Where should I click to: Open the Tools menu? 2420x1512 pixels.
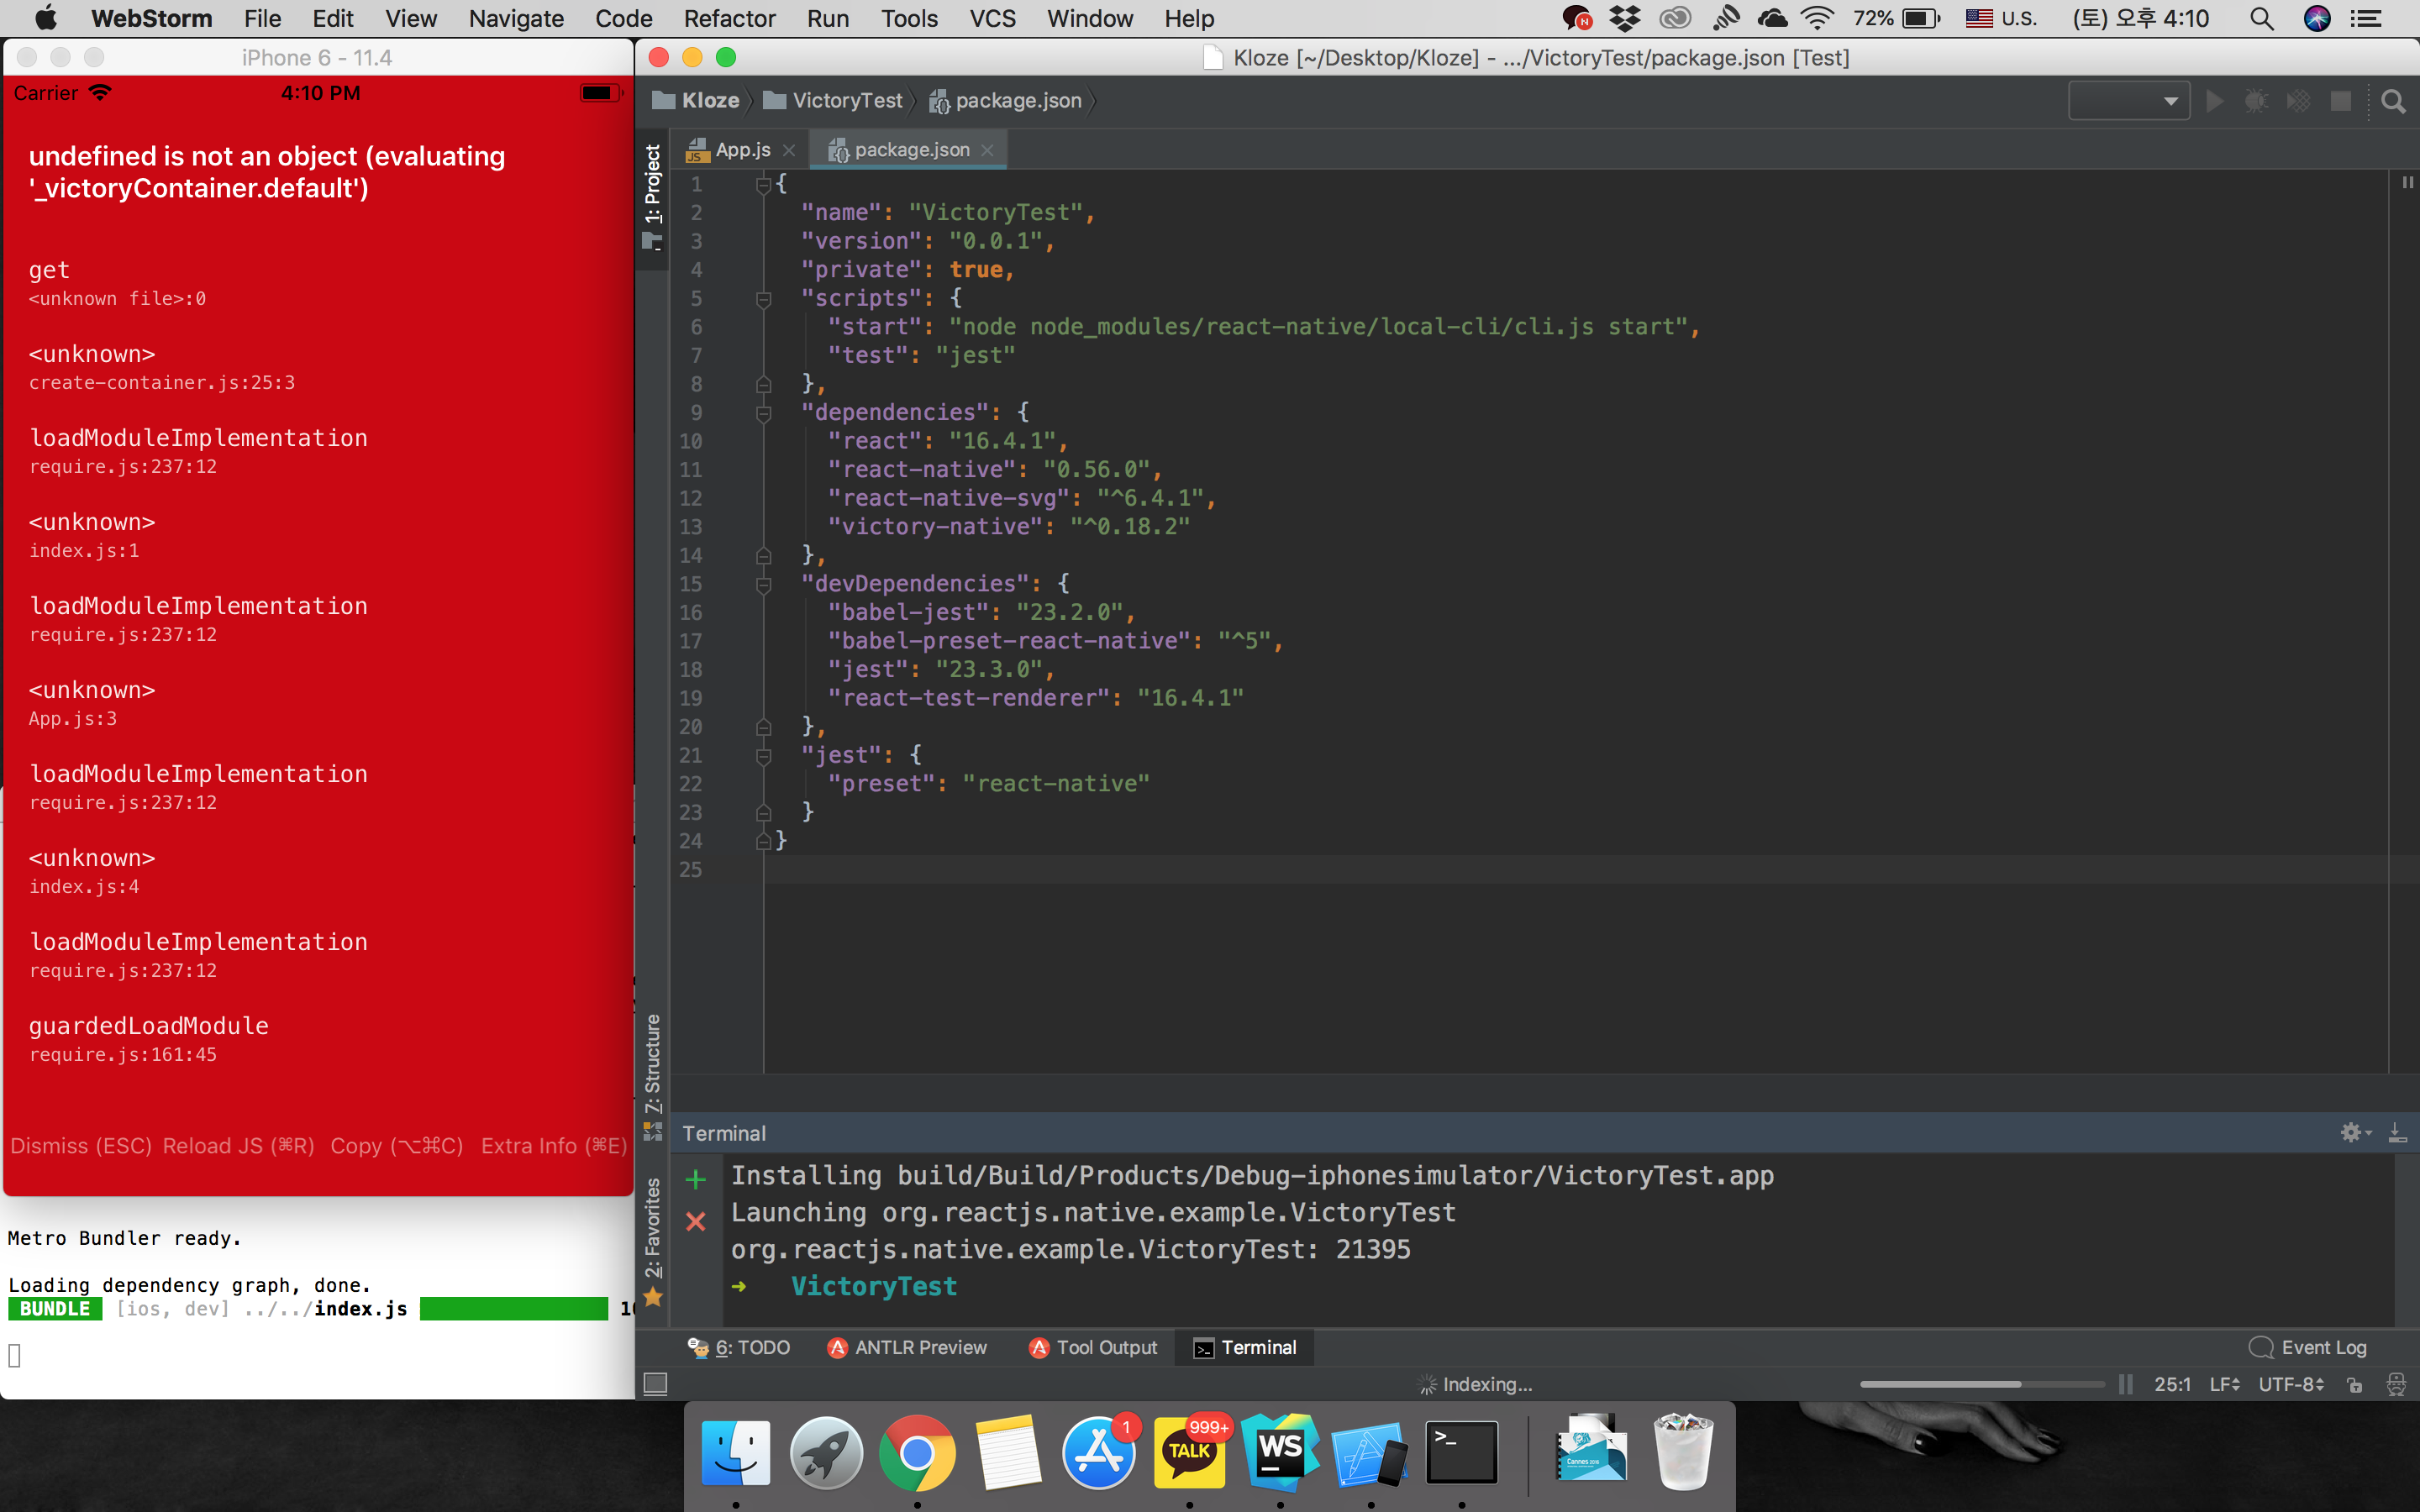point(909,18)
